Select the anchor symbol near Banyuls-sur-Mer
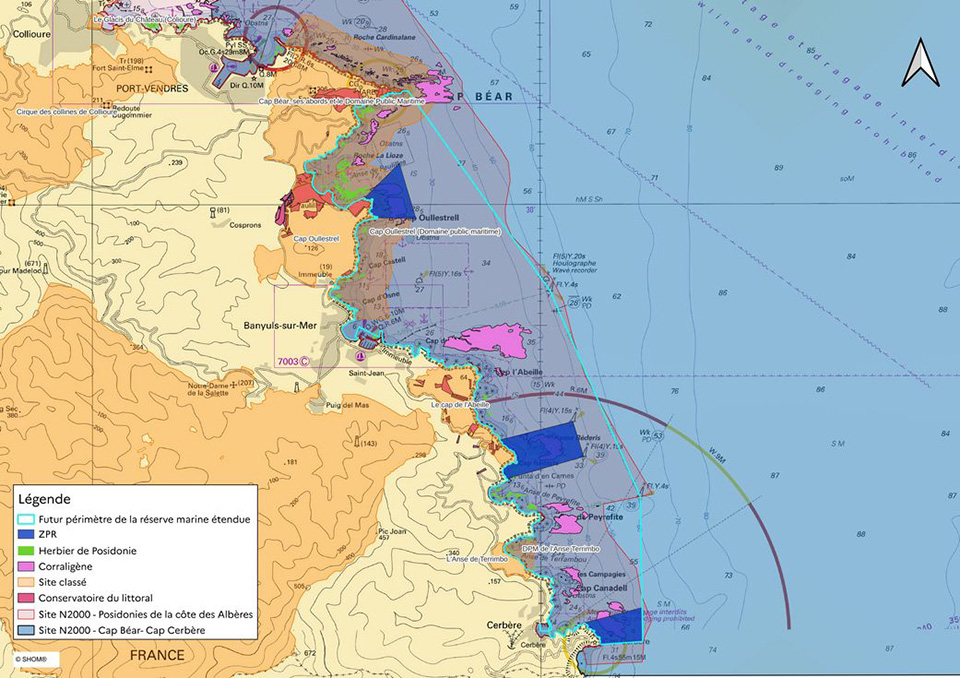The image size is (960, 678). [361, 356]
